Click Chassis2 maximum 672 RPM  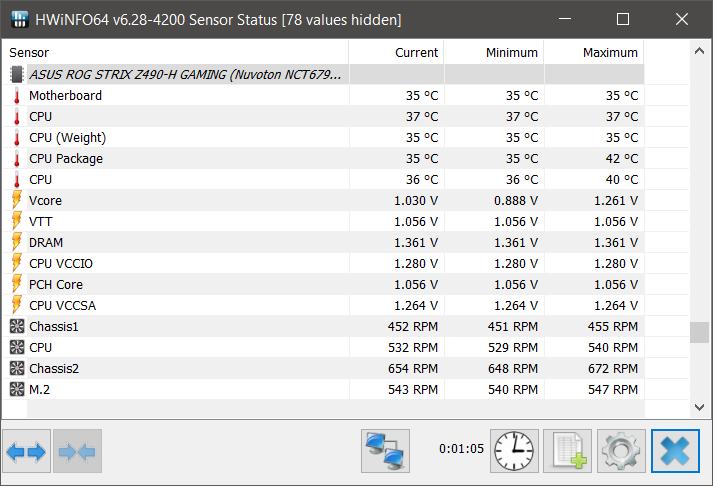(613, 368)
